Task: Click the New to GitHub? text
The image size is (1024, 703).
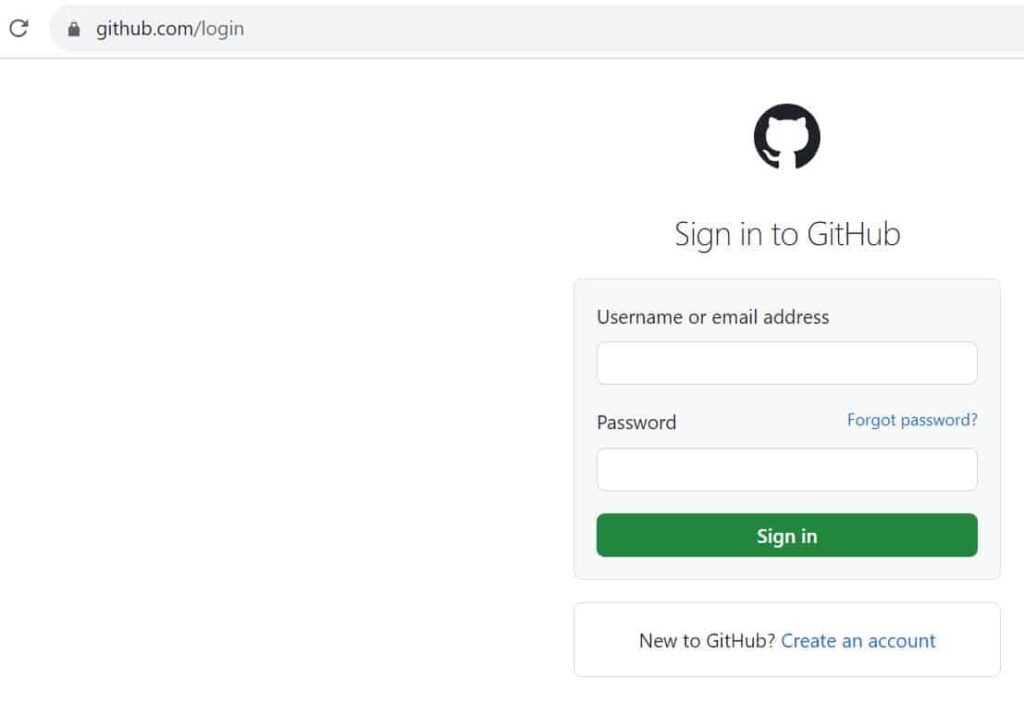Action: pos(707,640)
